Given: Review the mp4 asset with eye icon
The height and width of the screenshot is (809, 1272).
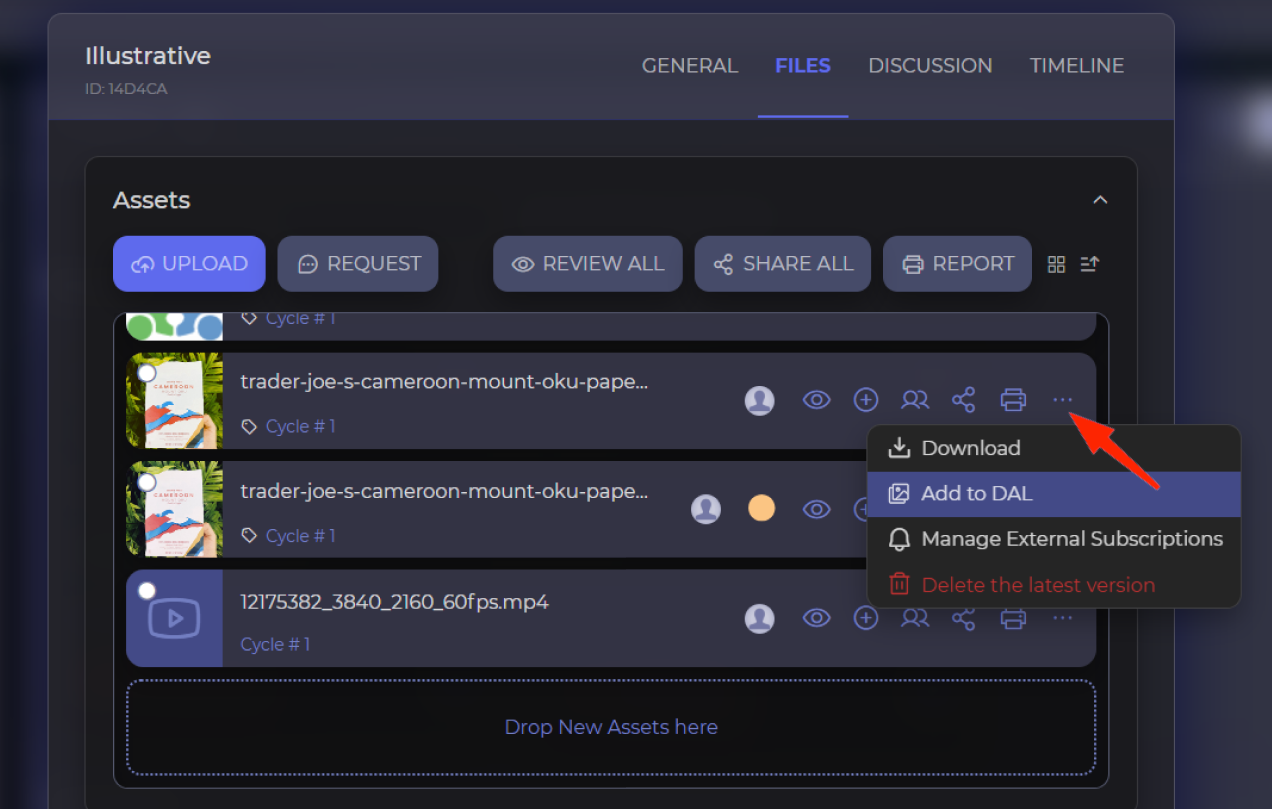Looking at the screenshot, I should click(817, 619).
